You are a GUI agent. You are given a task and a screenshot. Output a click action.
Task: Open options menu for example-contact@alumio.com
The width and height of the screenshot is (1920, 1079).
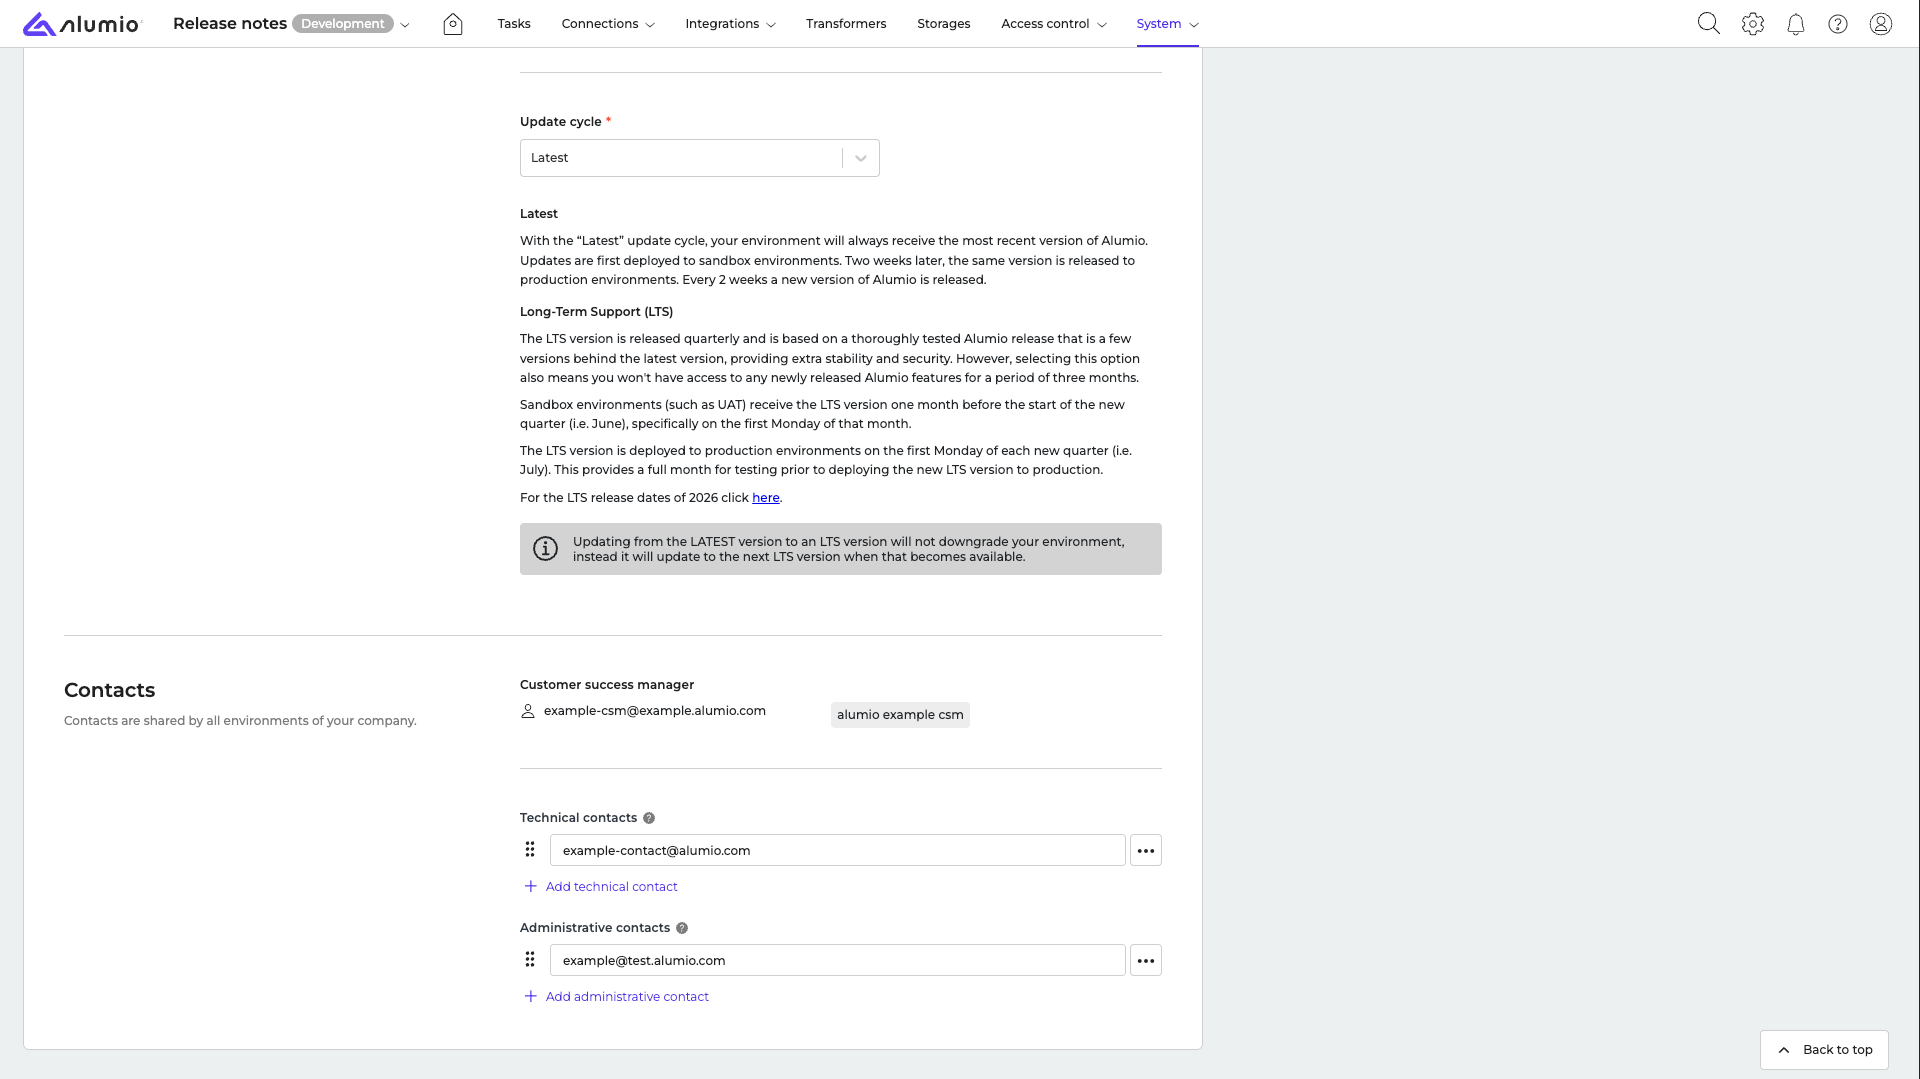(x=1146, y=850)
